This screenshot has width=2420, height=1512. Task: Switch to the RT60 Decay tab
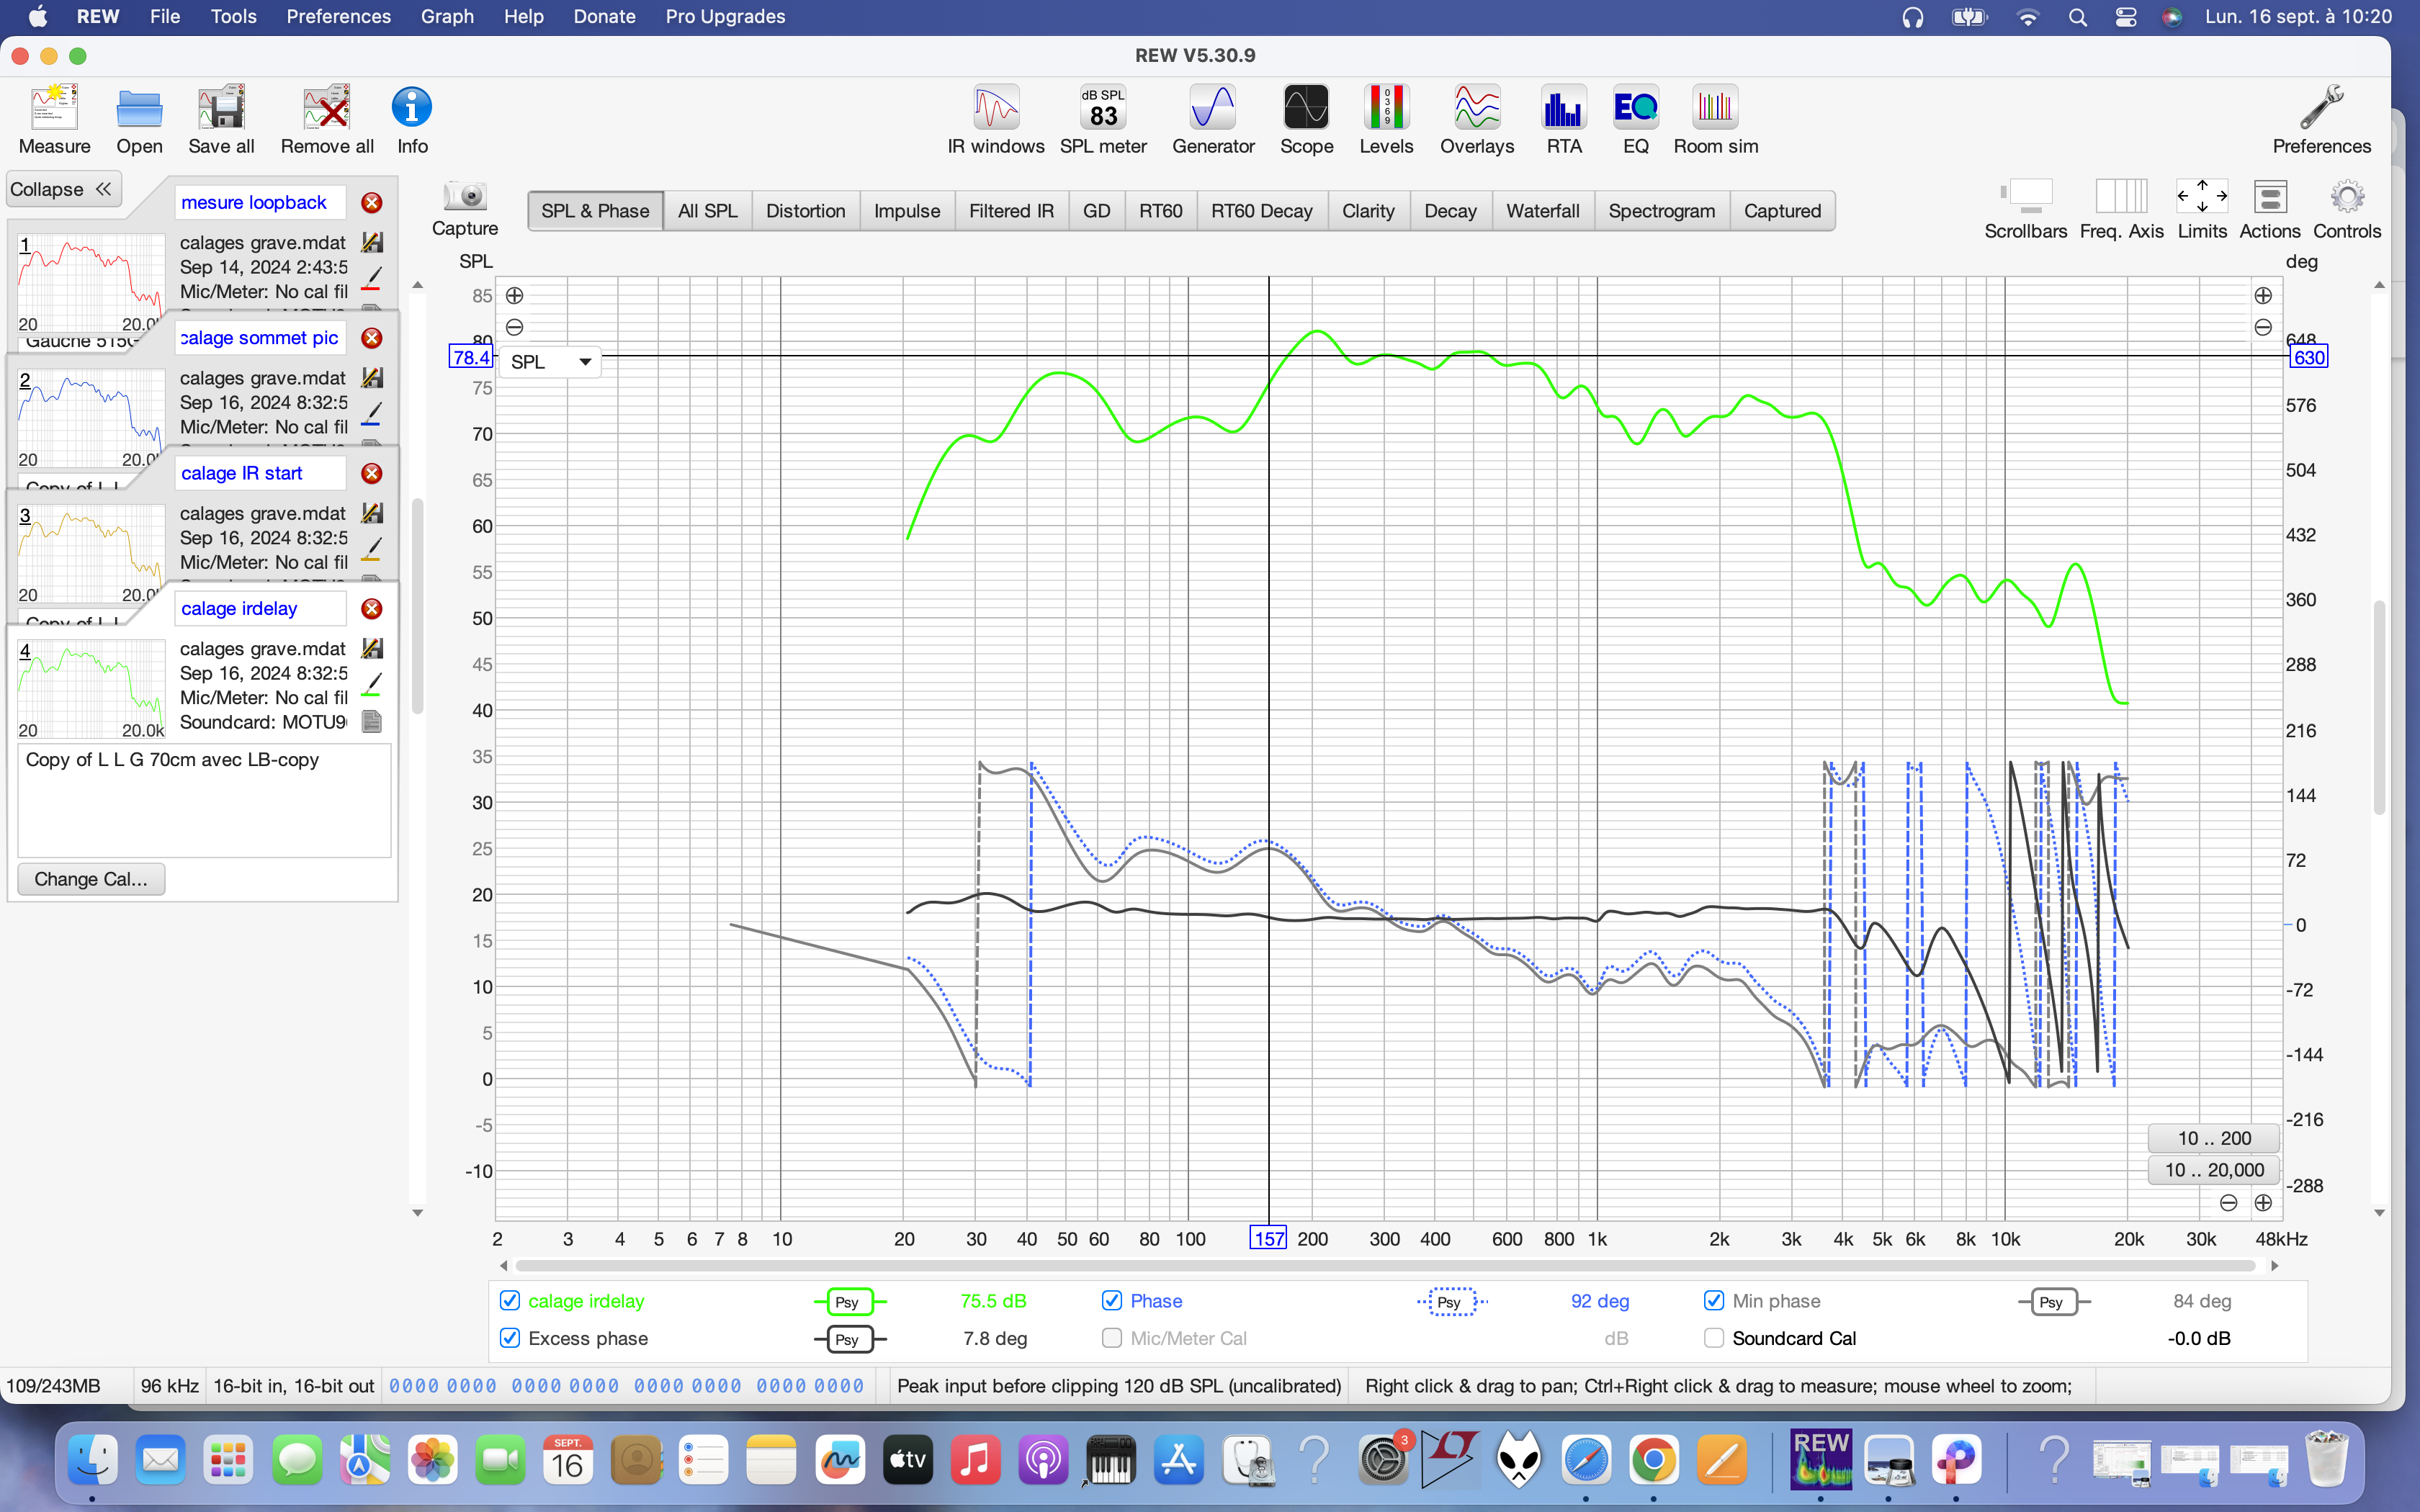point(1261,211)
